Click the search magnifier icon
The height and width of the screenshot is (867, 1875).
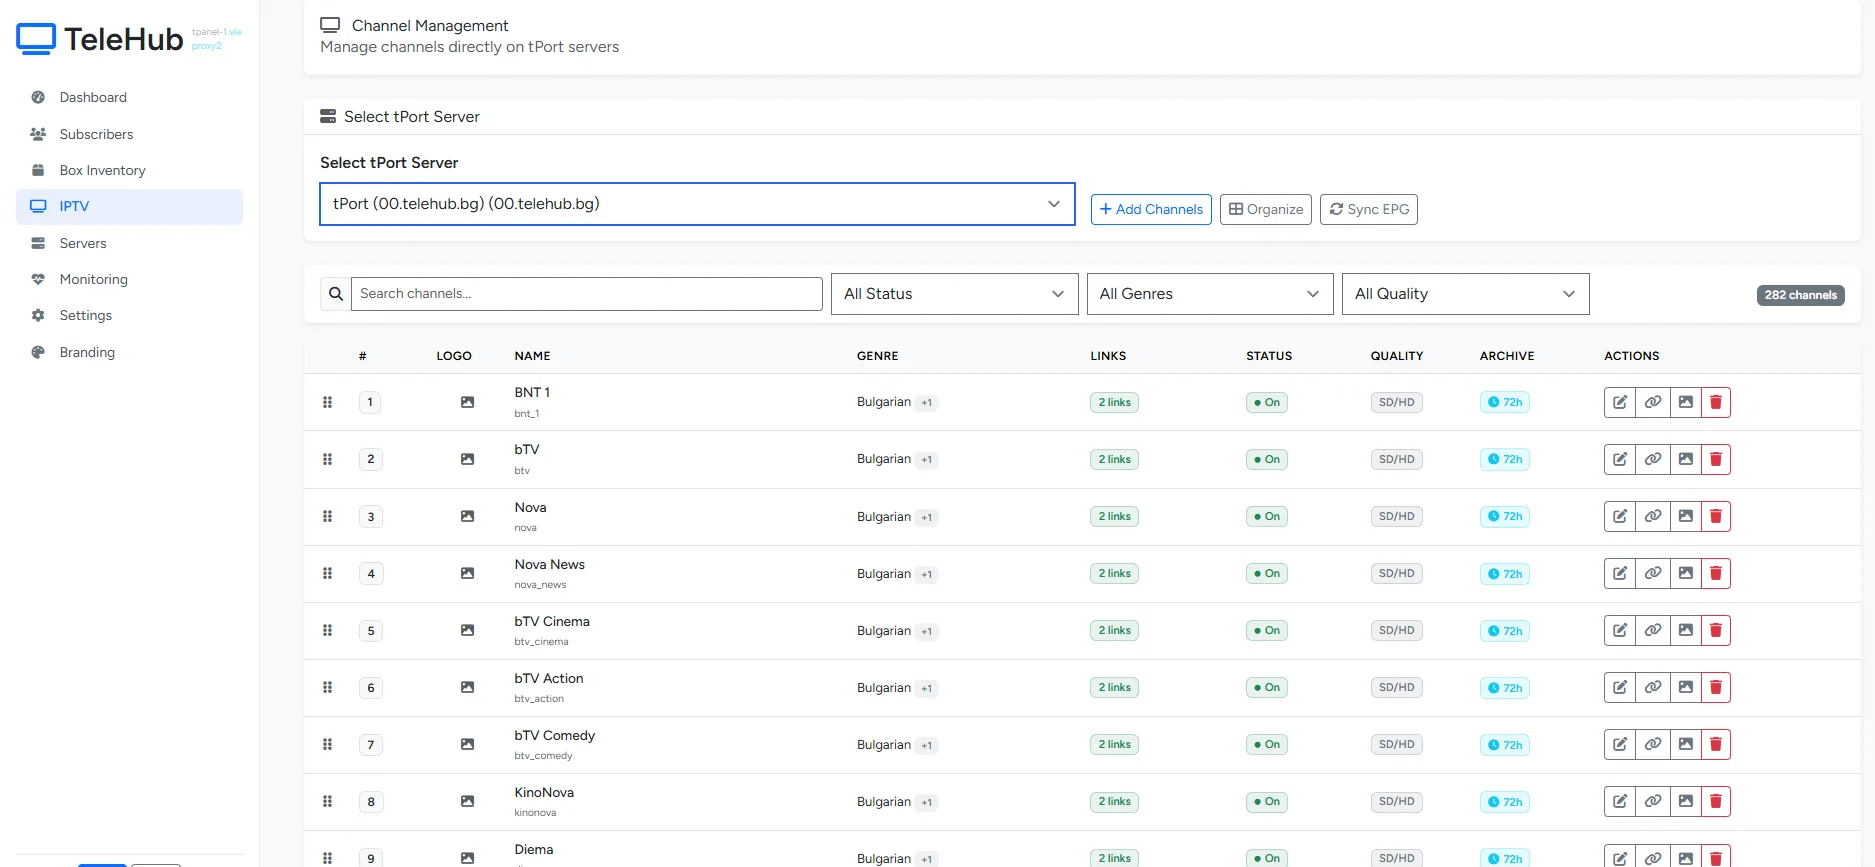coord(336,294)
